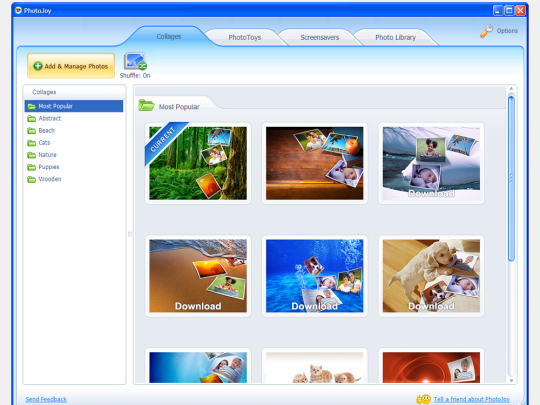Viewport: 540px width, 405px height.
Task: Click the Most Popular header folder icon
Action: coord(146,105)
